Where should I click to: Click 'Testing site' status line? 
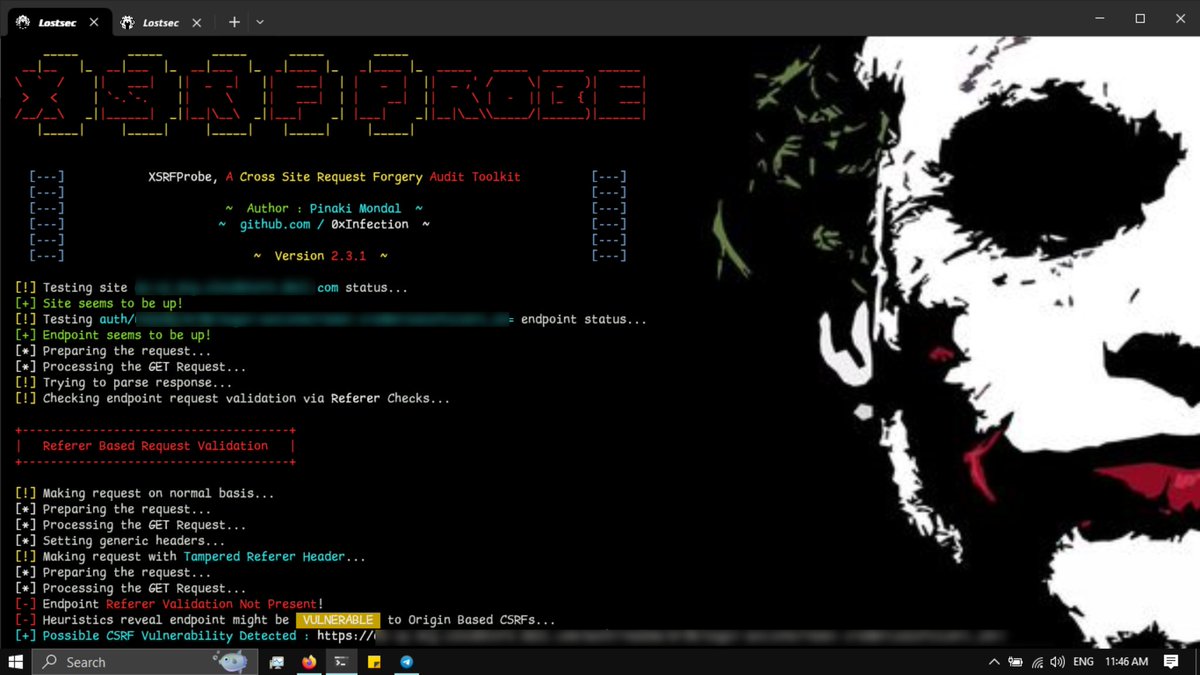[211, 288]
